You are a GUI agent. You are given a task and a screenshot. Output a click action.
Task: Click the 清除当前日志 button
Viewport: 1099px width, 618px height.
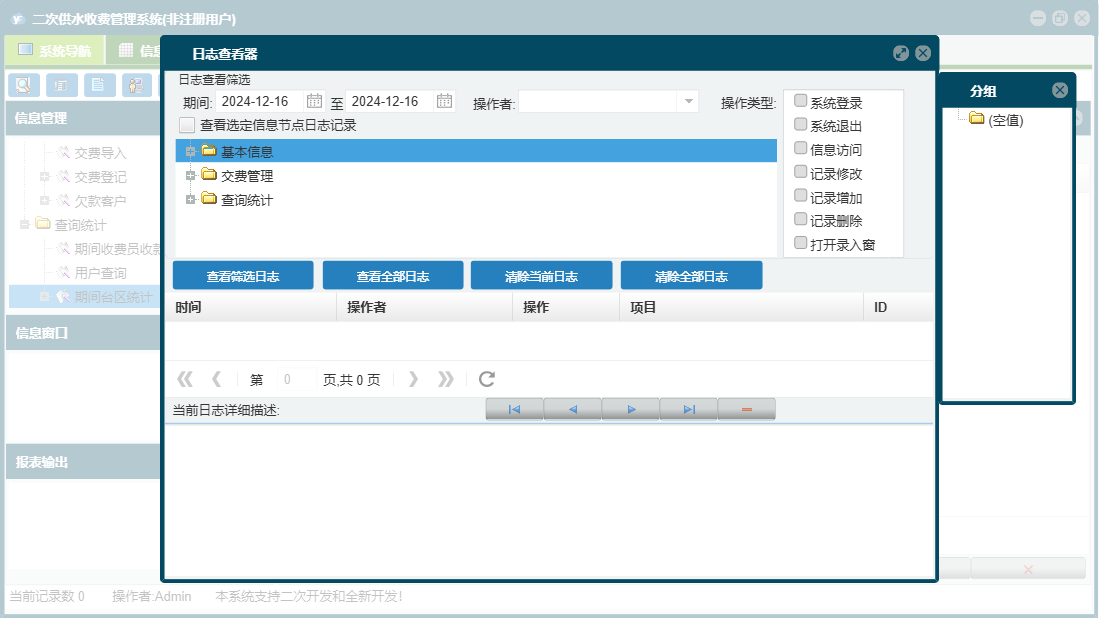pos(541,275)
